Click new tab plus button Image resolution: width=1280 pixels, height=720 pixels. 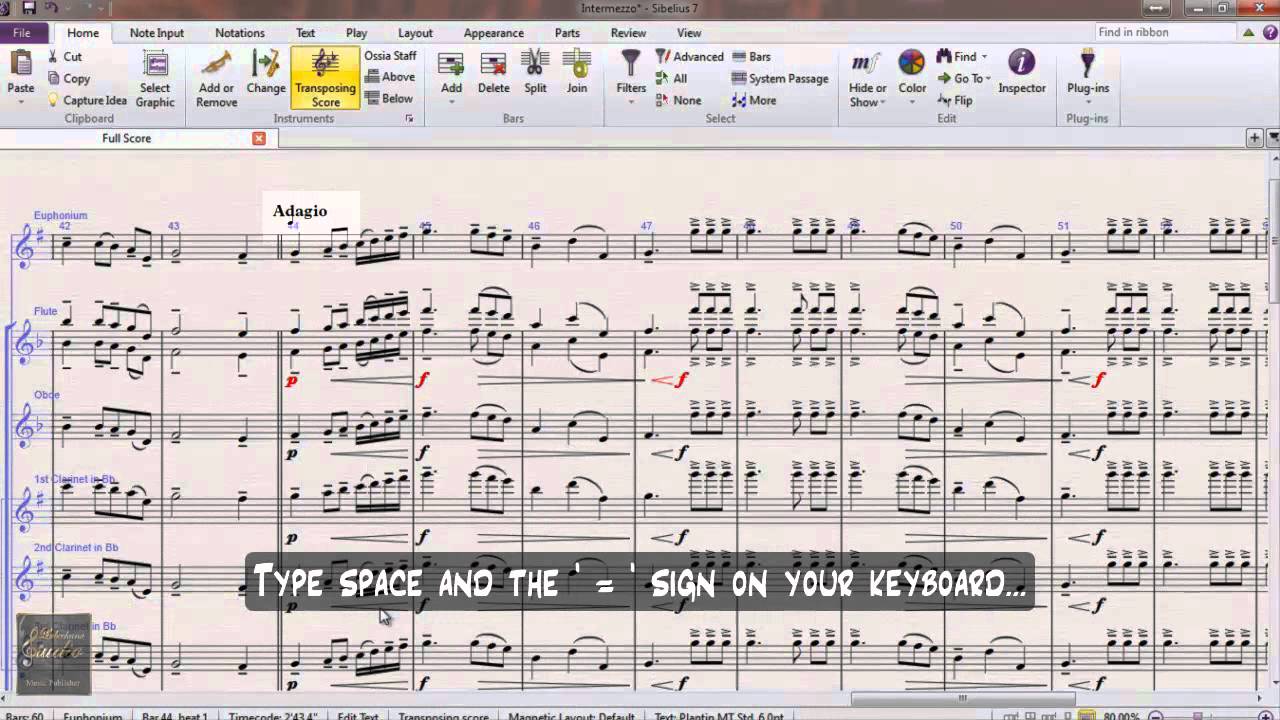pyautogui.click(x=1254, y=138)
